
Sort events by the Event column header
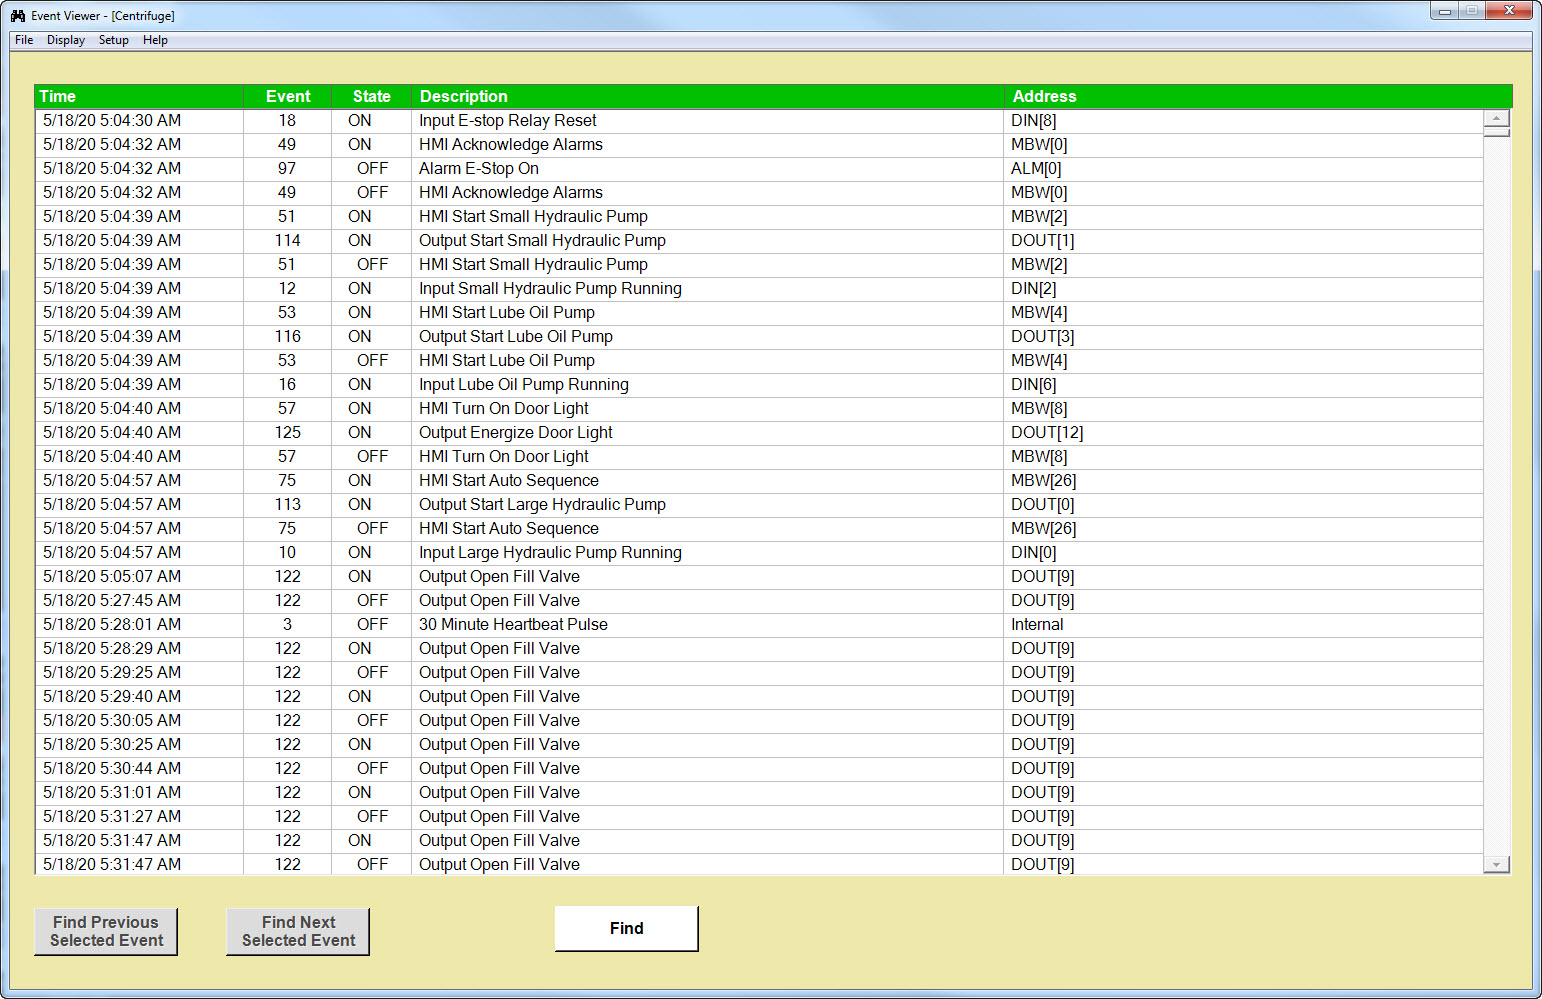point(288,96)
